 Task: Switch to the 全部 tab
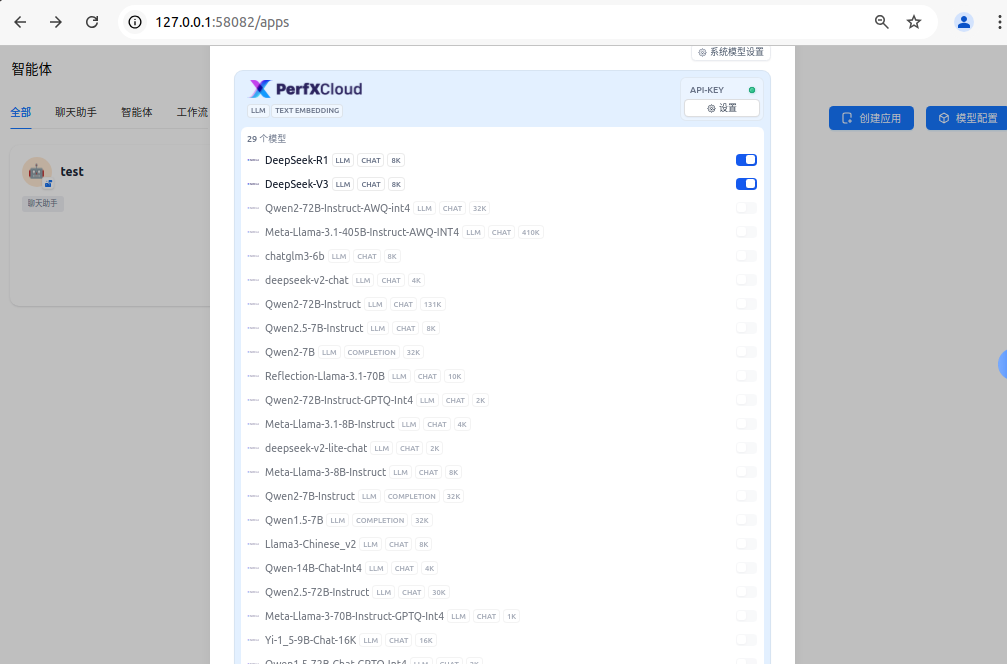coord(21,112)
